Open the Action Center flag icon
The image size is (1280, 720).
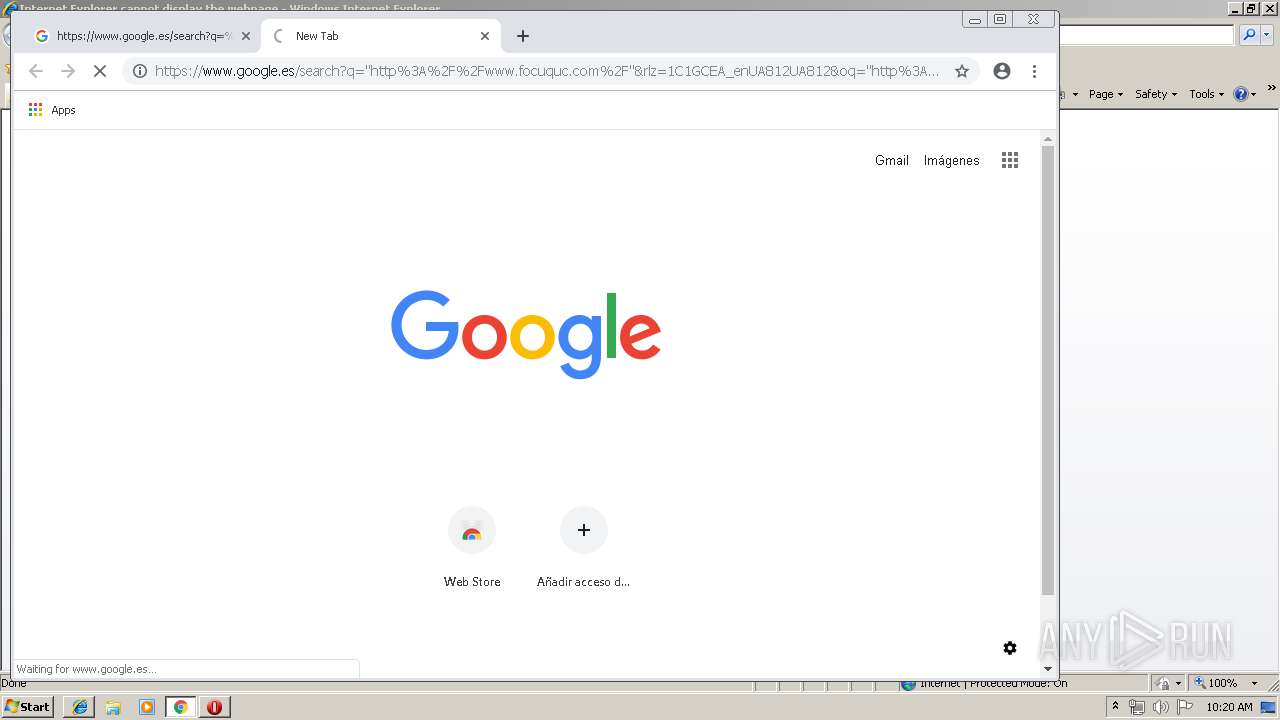(1185, 707)
